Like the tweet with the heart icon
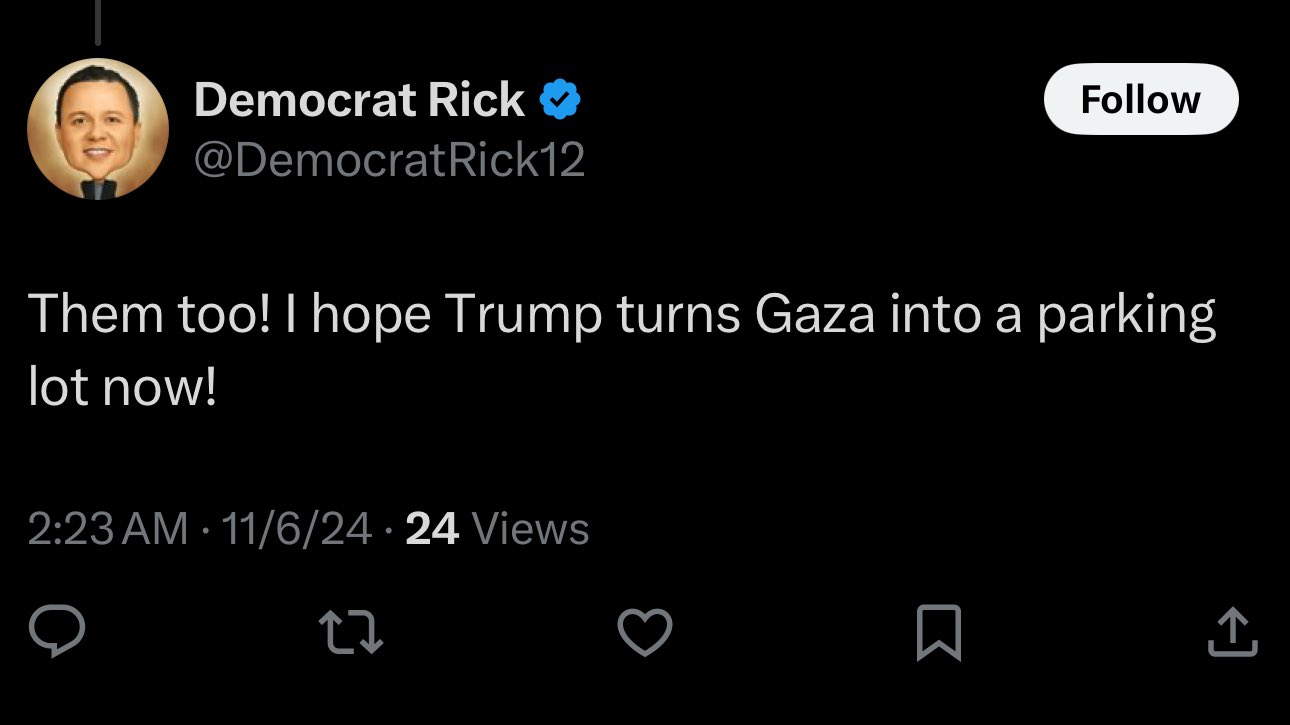The width and height of the screenshot is (1290, 725). click(x=644, y=633)
